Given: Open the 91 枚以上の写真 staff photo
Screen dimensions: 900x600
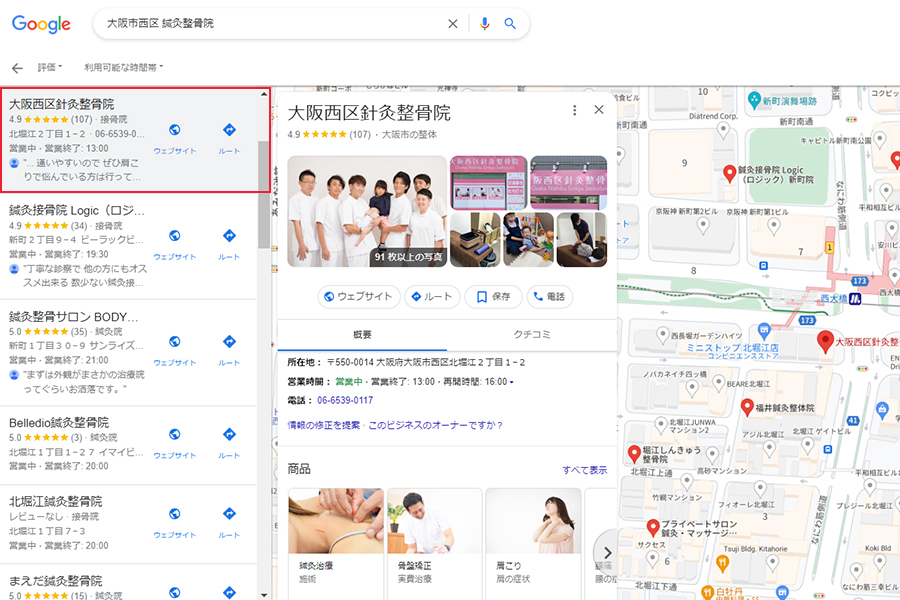Looking at the screenshot, I should pos(367,212).
